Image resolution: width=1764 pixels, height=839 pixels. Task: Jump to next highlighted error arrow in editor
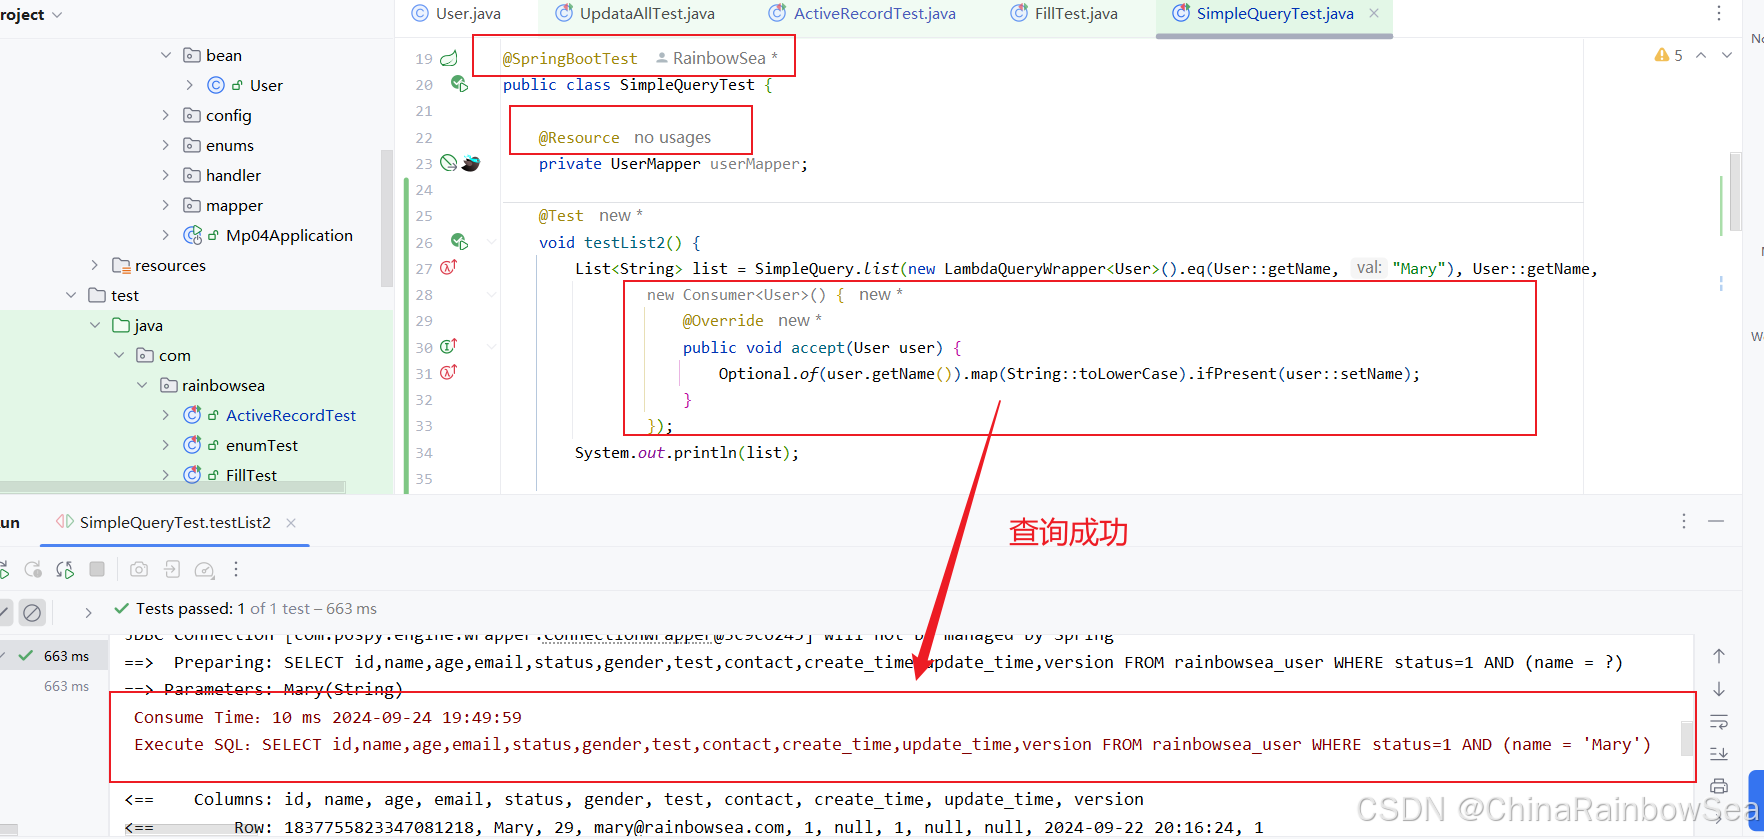click(1727, 55)
